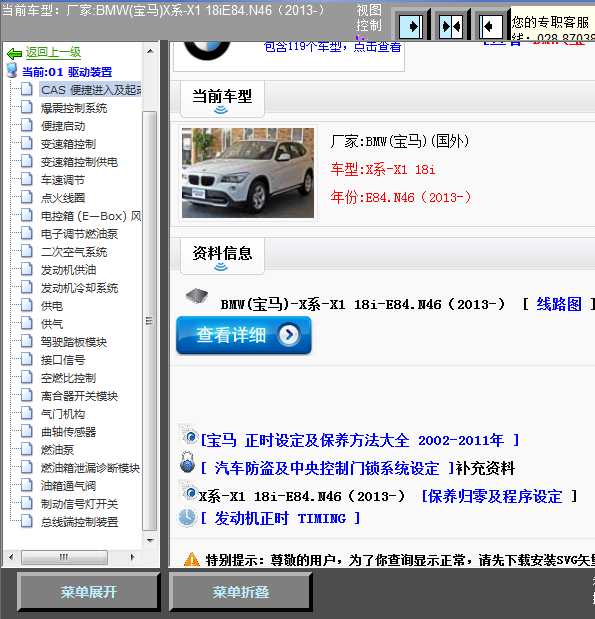Open 总线端控制装置 entry
The height and width of the screenshot is (619, 595).
pyautogui.click(x=79, y=522)
